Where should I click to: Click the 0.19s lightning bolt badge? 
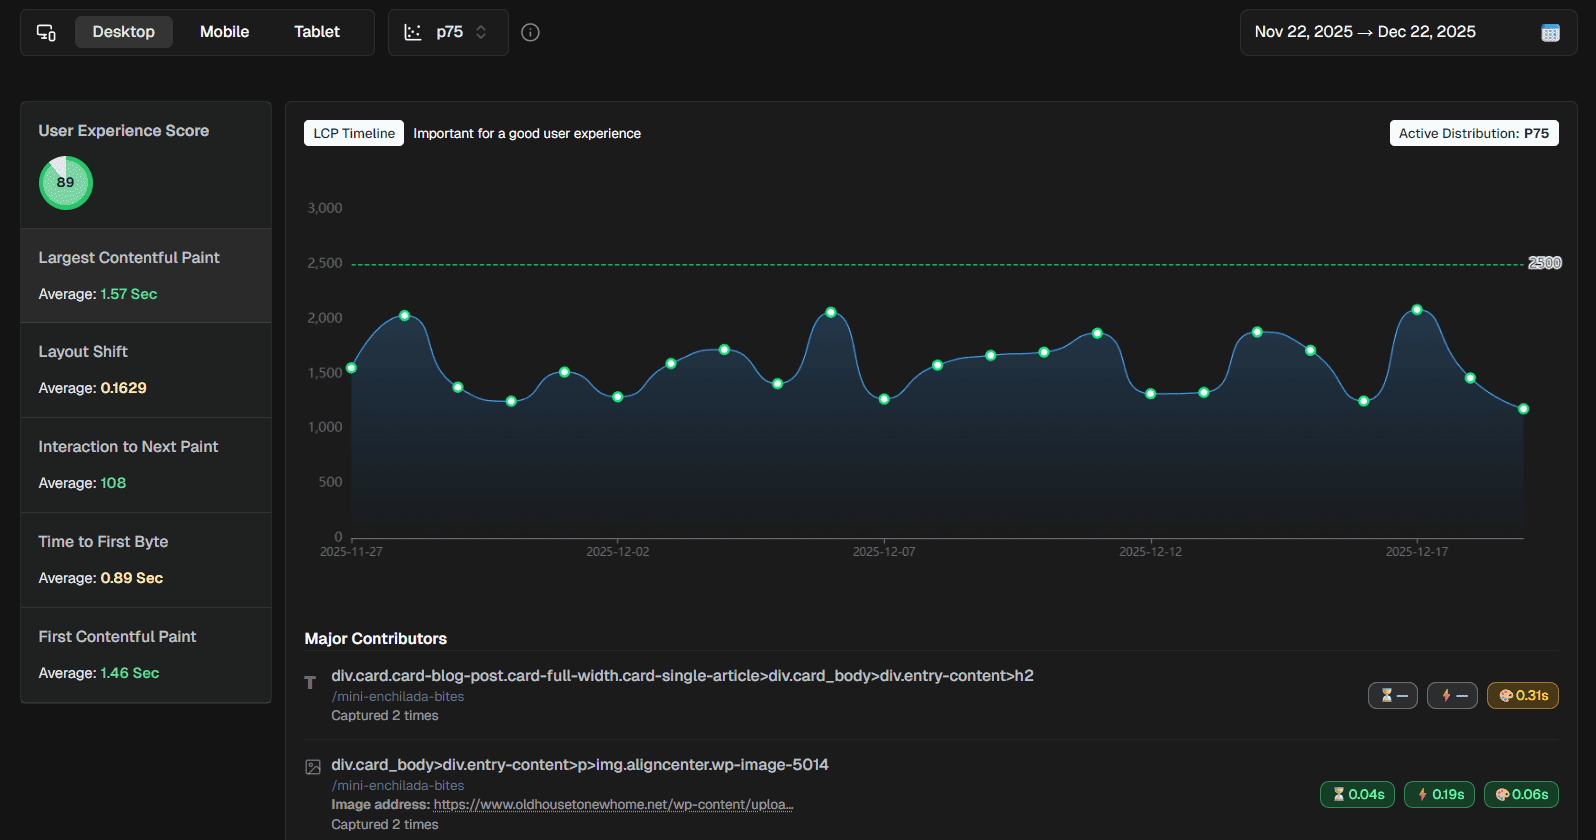[1440, 794]
